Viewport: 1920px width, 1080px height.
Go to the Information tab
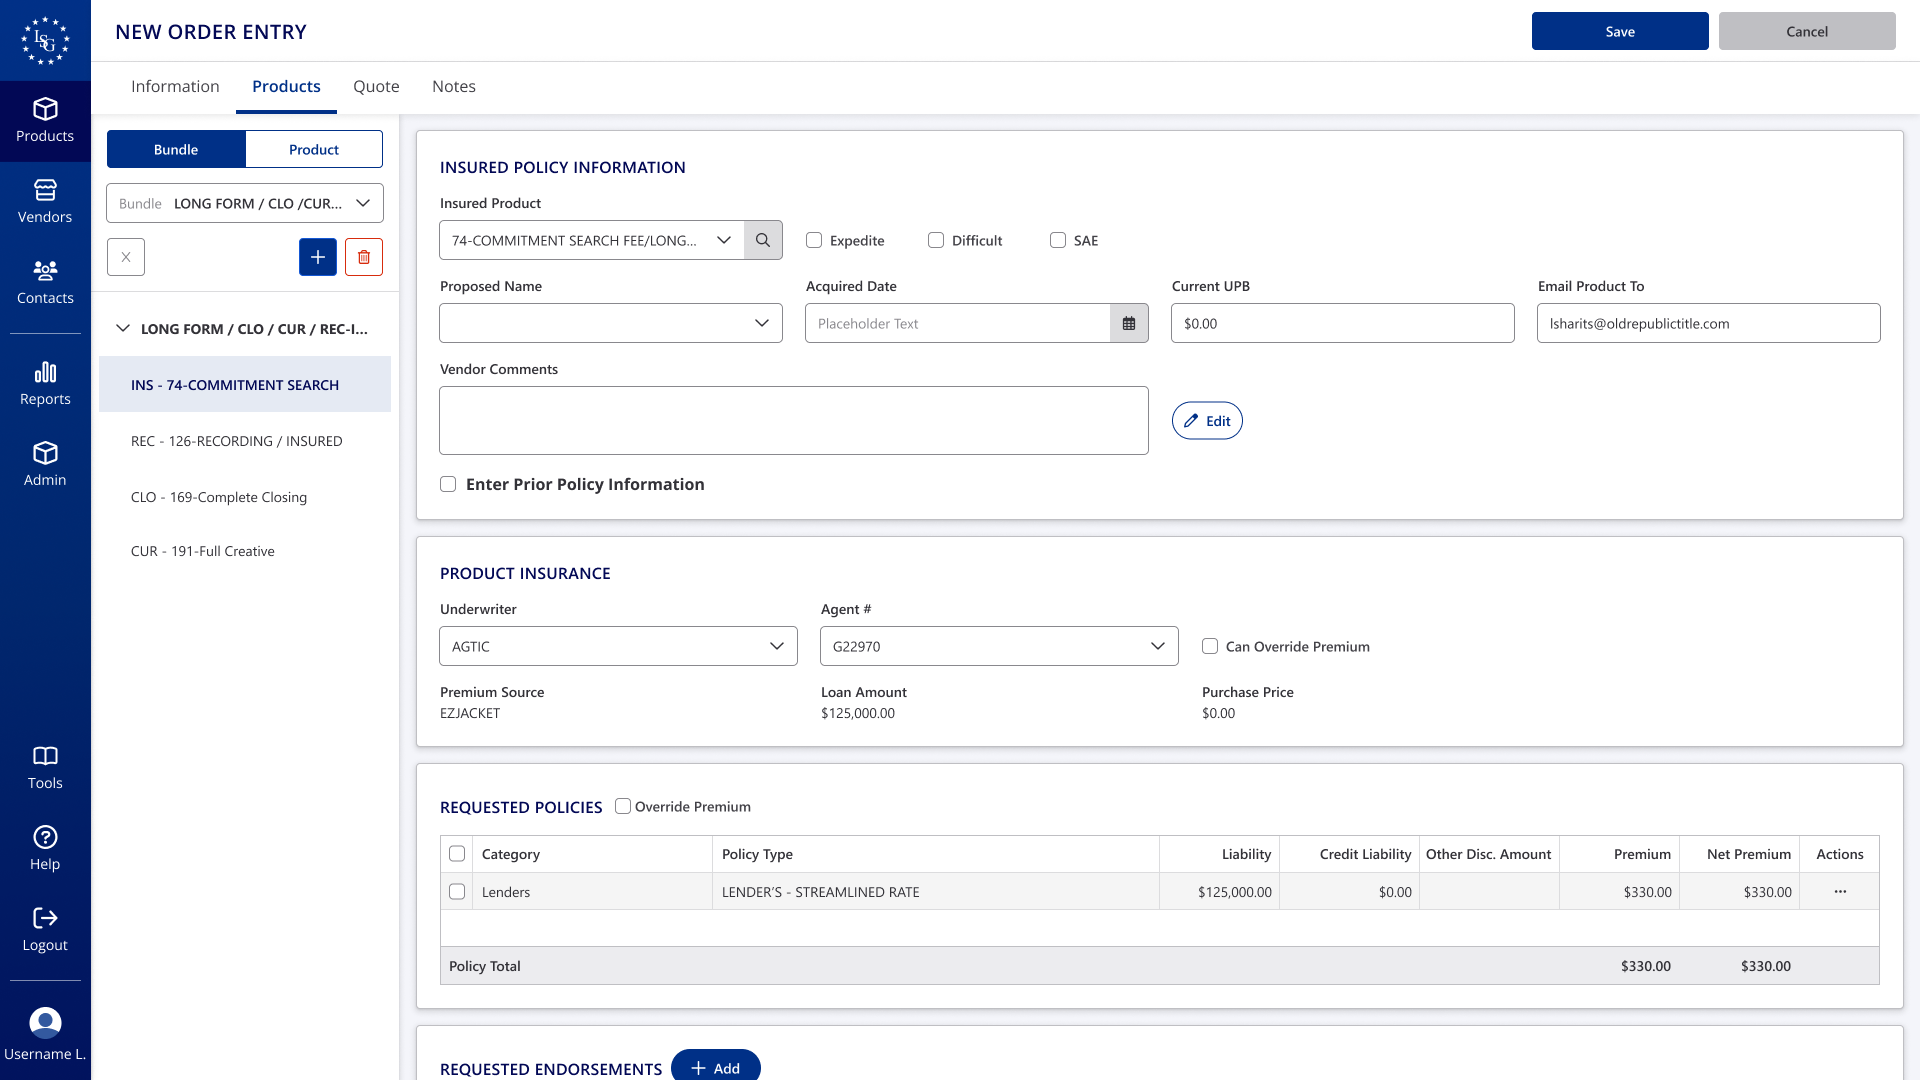[175, 86]
